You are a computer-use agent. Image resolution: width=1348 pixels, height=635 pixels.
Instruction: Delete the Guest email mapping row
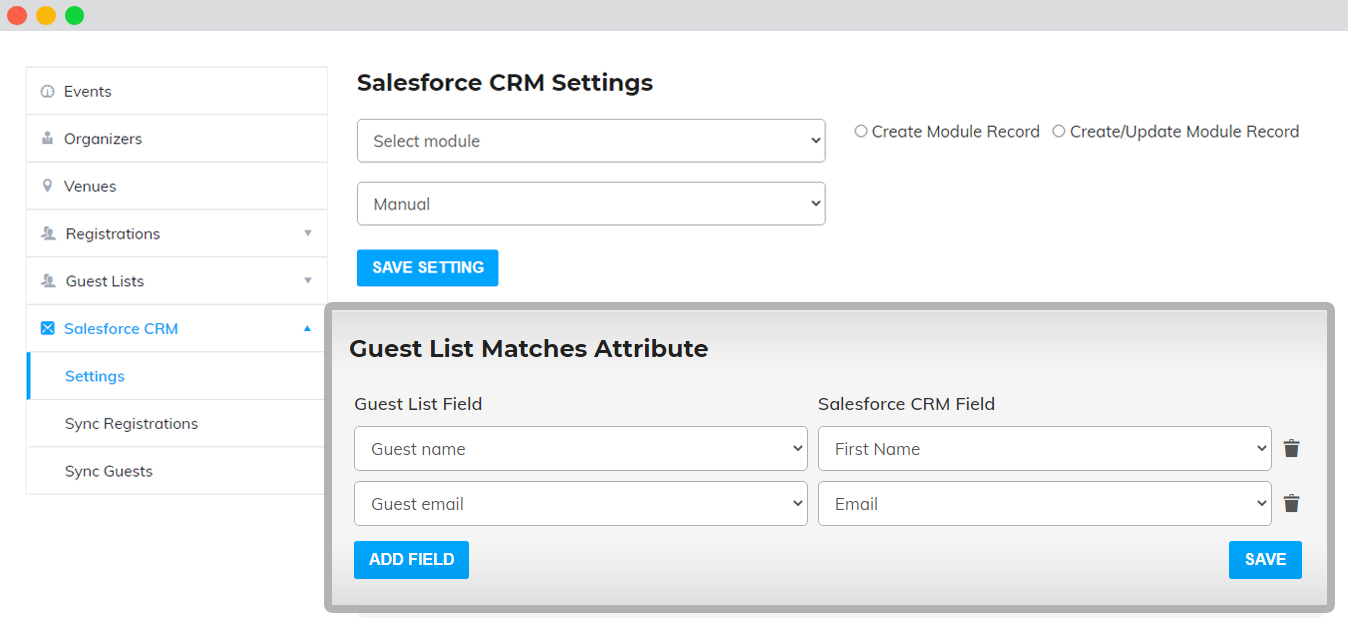[x=1292, y=503]
